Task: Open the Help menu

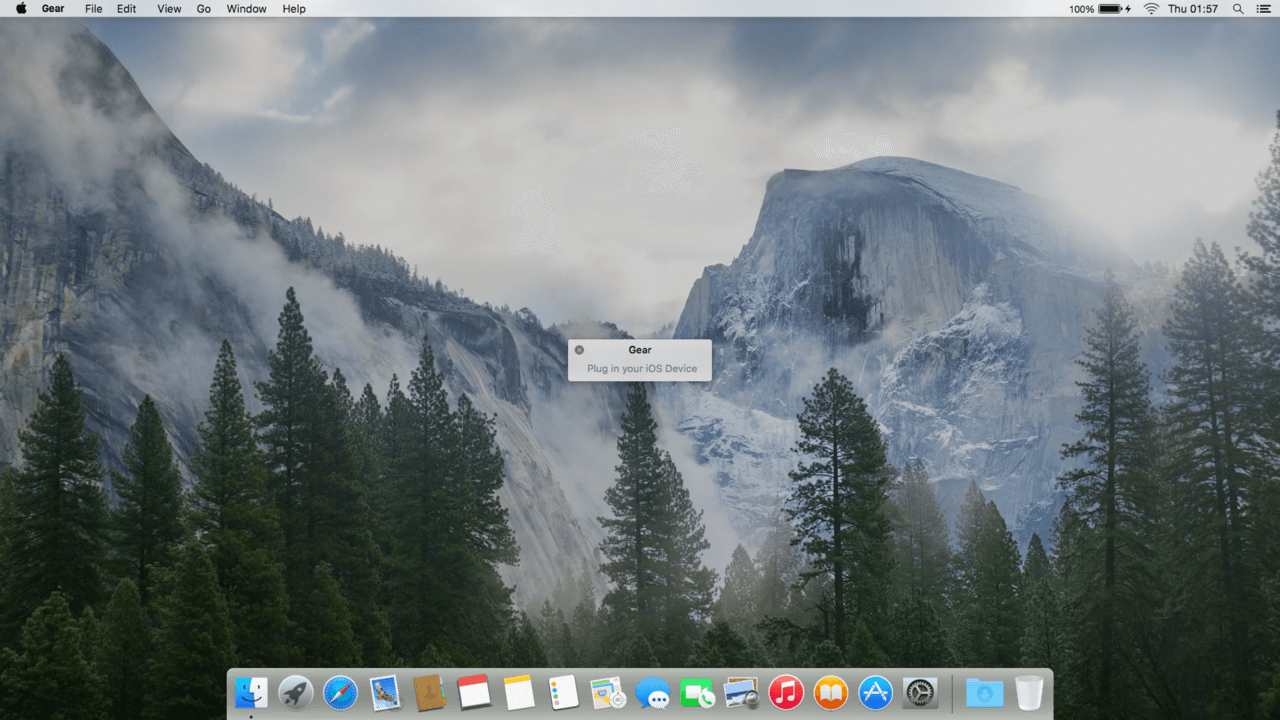Action: (x=294, y=8)
